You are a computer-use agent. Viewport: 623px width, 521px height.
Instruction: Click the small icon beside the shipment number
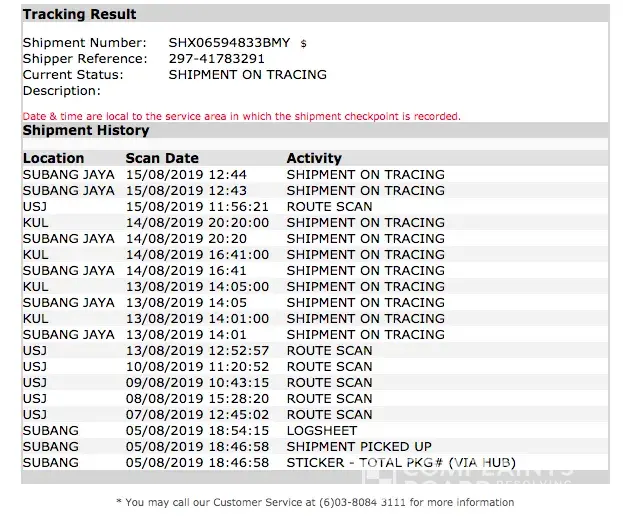pyautogui.click(x=303, y=44)
